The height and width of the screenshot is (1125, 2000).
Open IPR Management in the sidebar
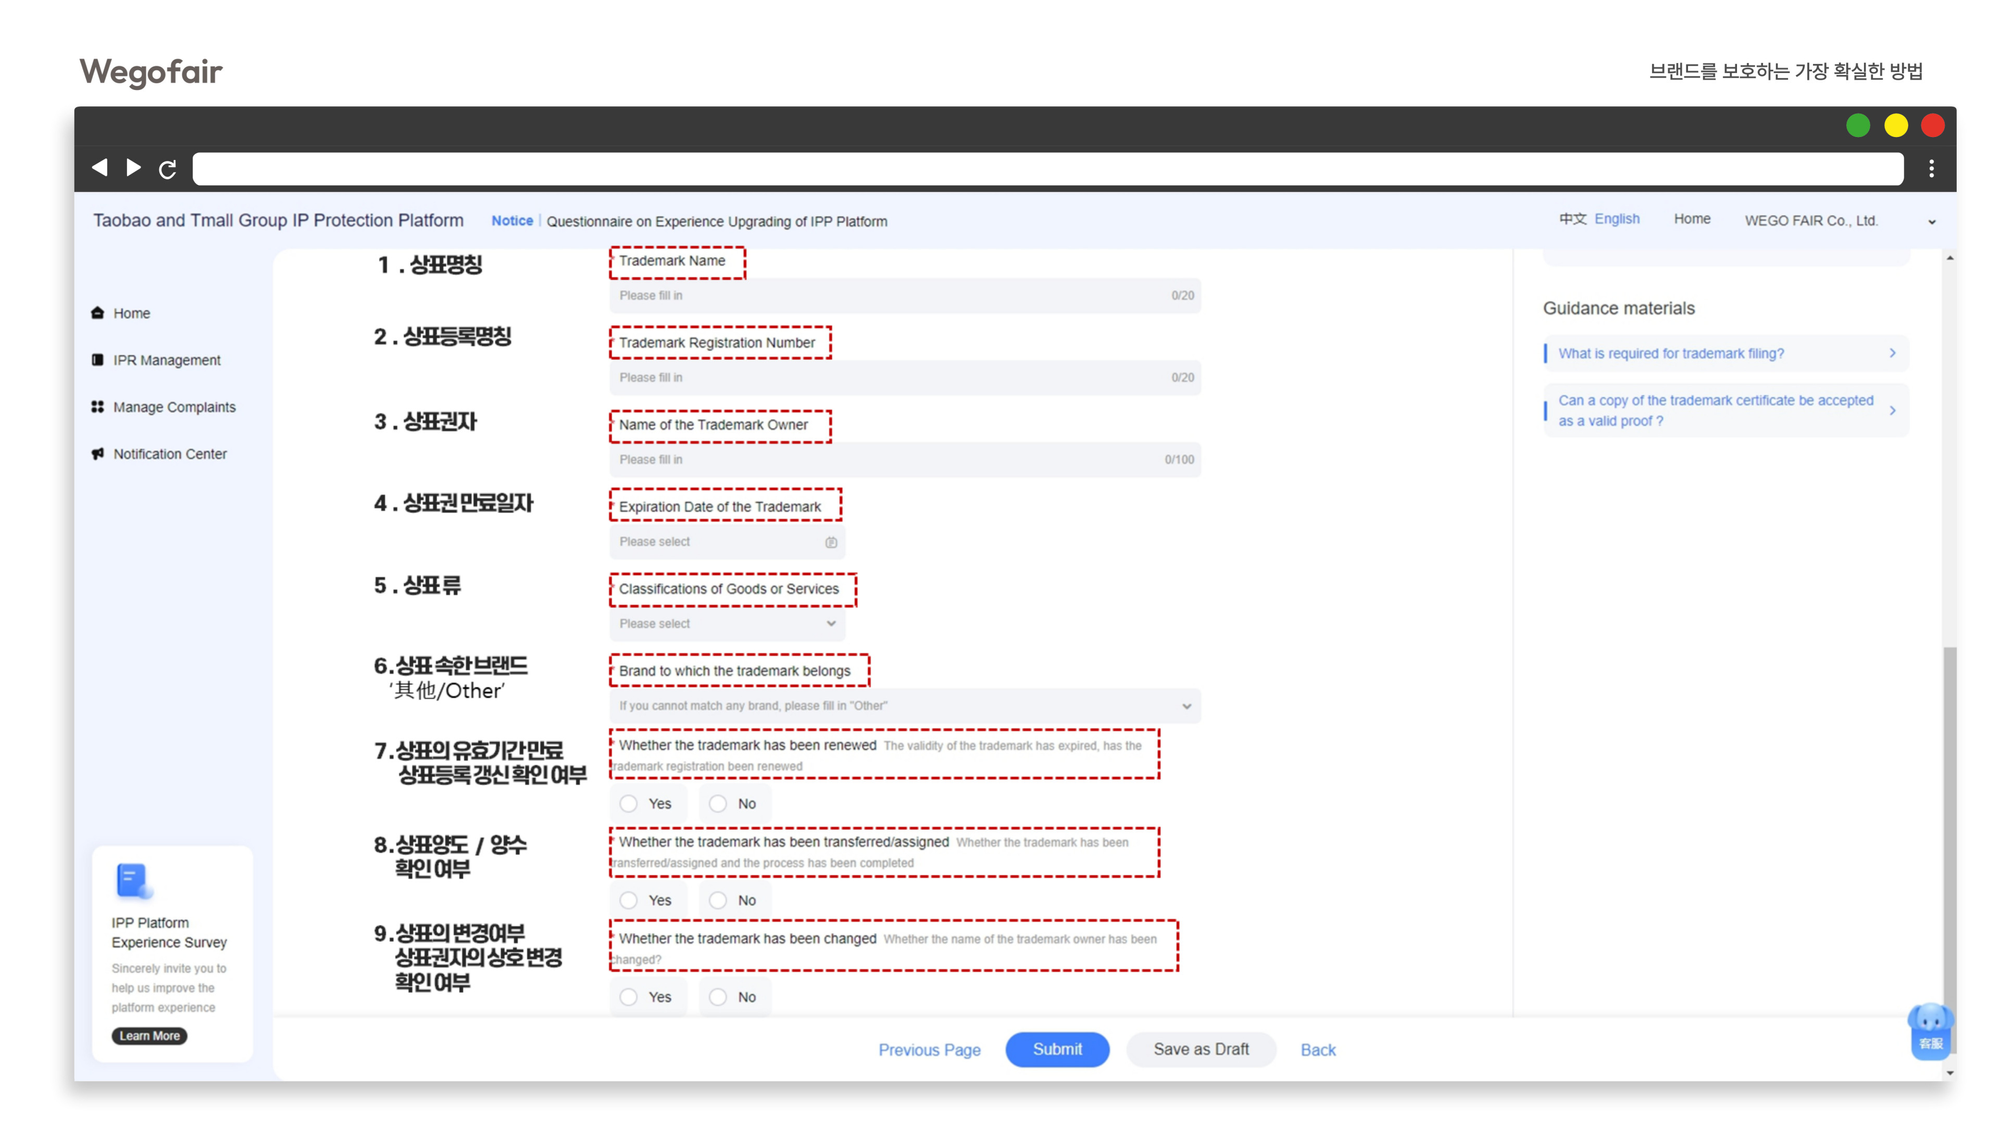click(166, 360)
